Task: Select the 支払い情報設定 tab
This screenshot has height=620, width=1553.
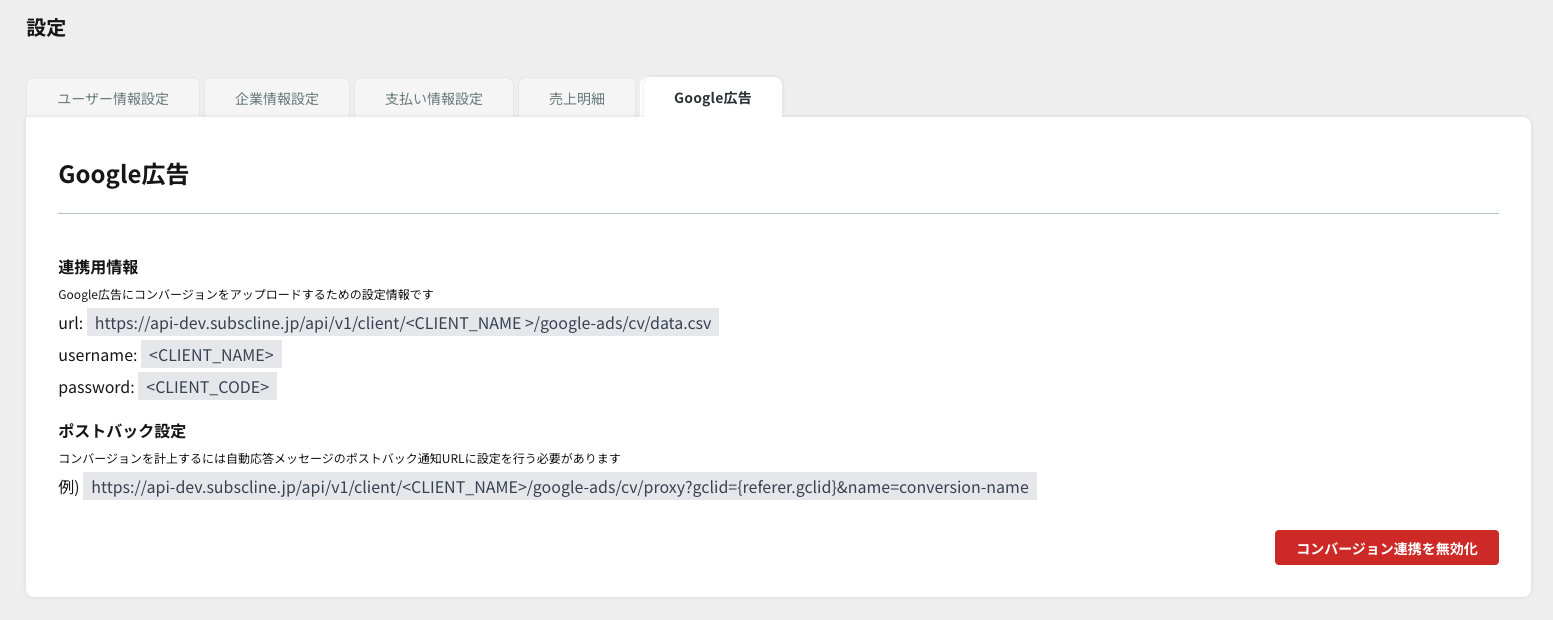Action: tap(434, 98)
